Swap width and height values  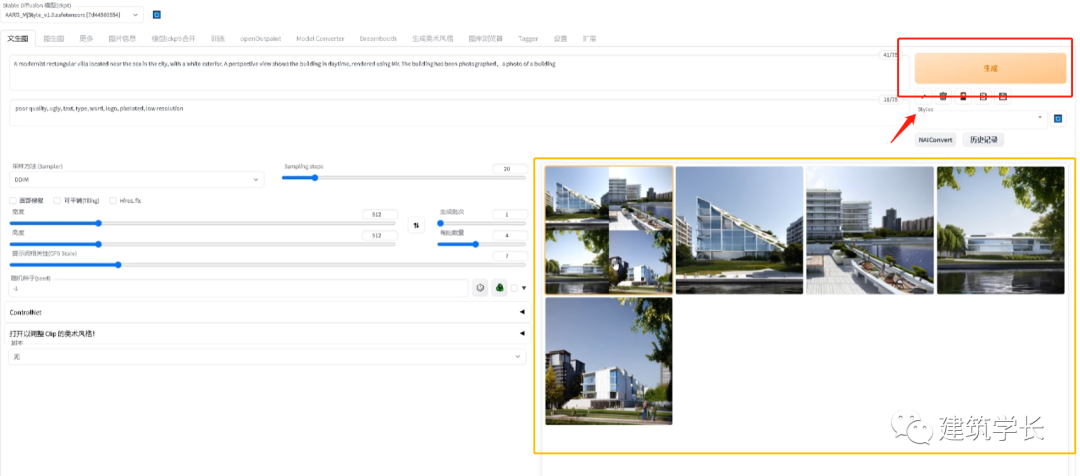coord(417,225)
